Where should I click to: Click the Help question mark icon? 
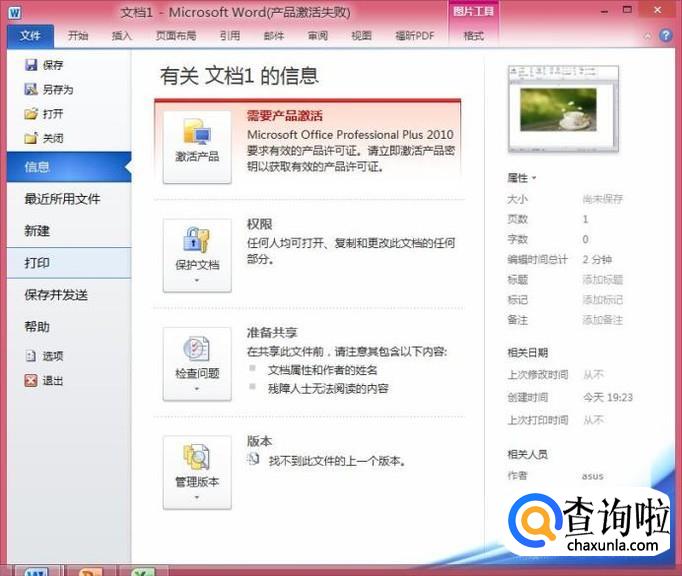coord(666,35)
